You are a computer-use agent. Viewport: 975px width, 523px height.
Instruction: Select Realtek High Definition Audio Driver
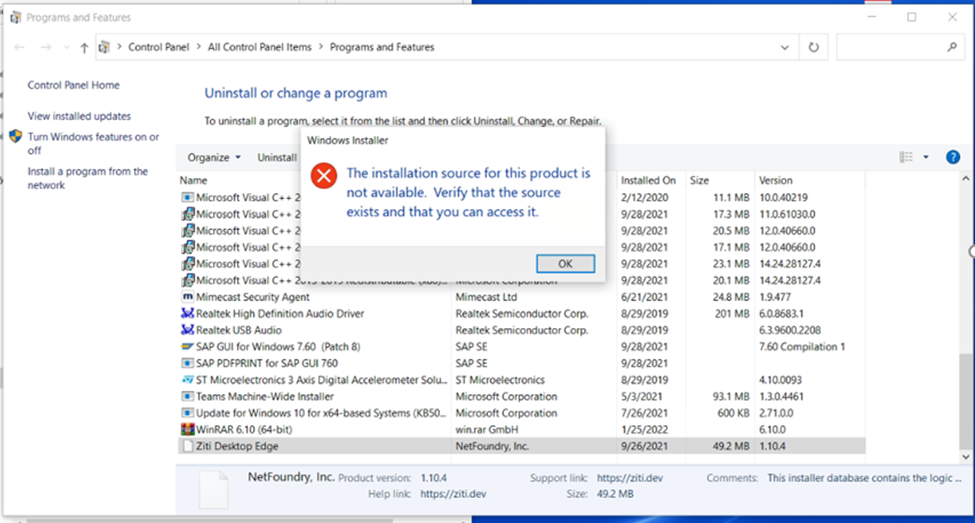[x=521, y=314]
